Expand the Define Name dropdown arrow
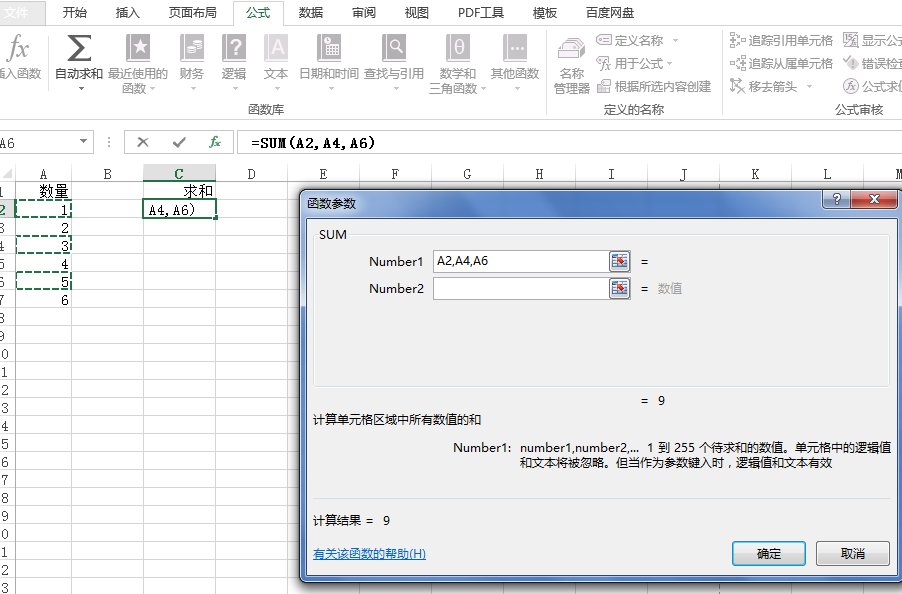This screenshot has height=594, width=902. pos(675,41)
